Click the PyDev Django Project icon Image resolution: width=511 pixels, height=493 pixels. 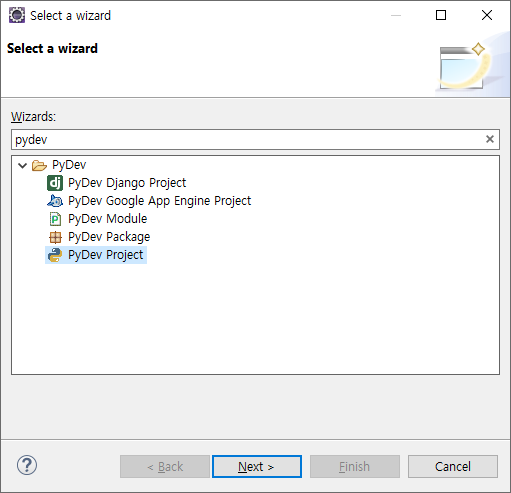[x=55, y=183]
